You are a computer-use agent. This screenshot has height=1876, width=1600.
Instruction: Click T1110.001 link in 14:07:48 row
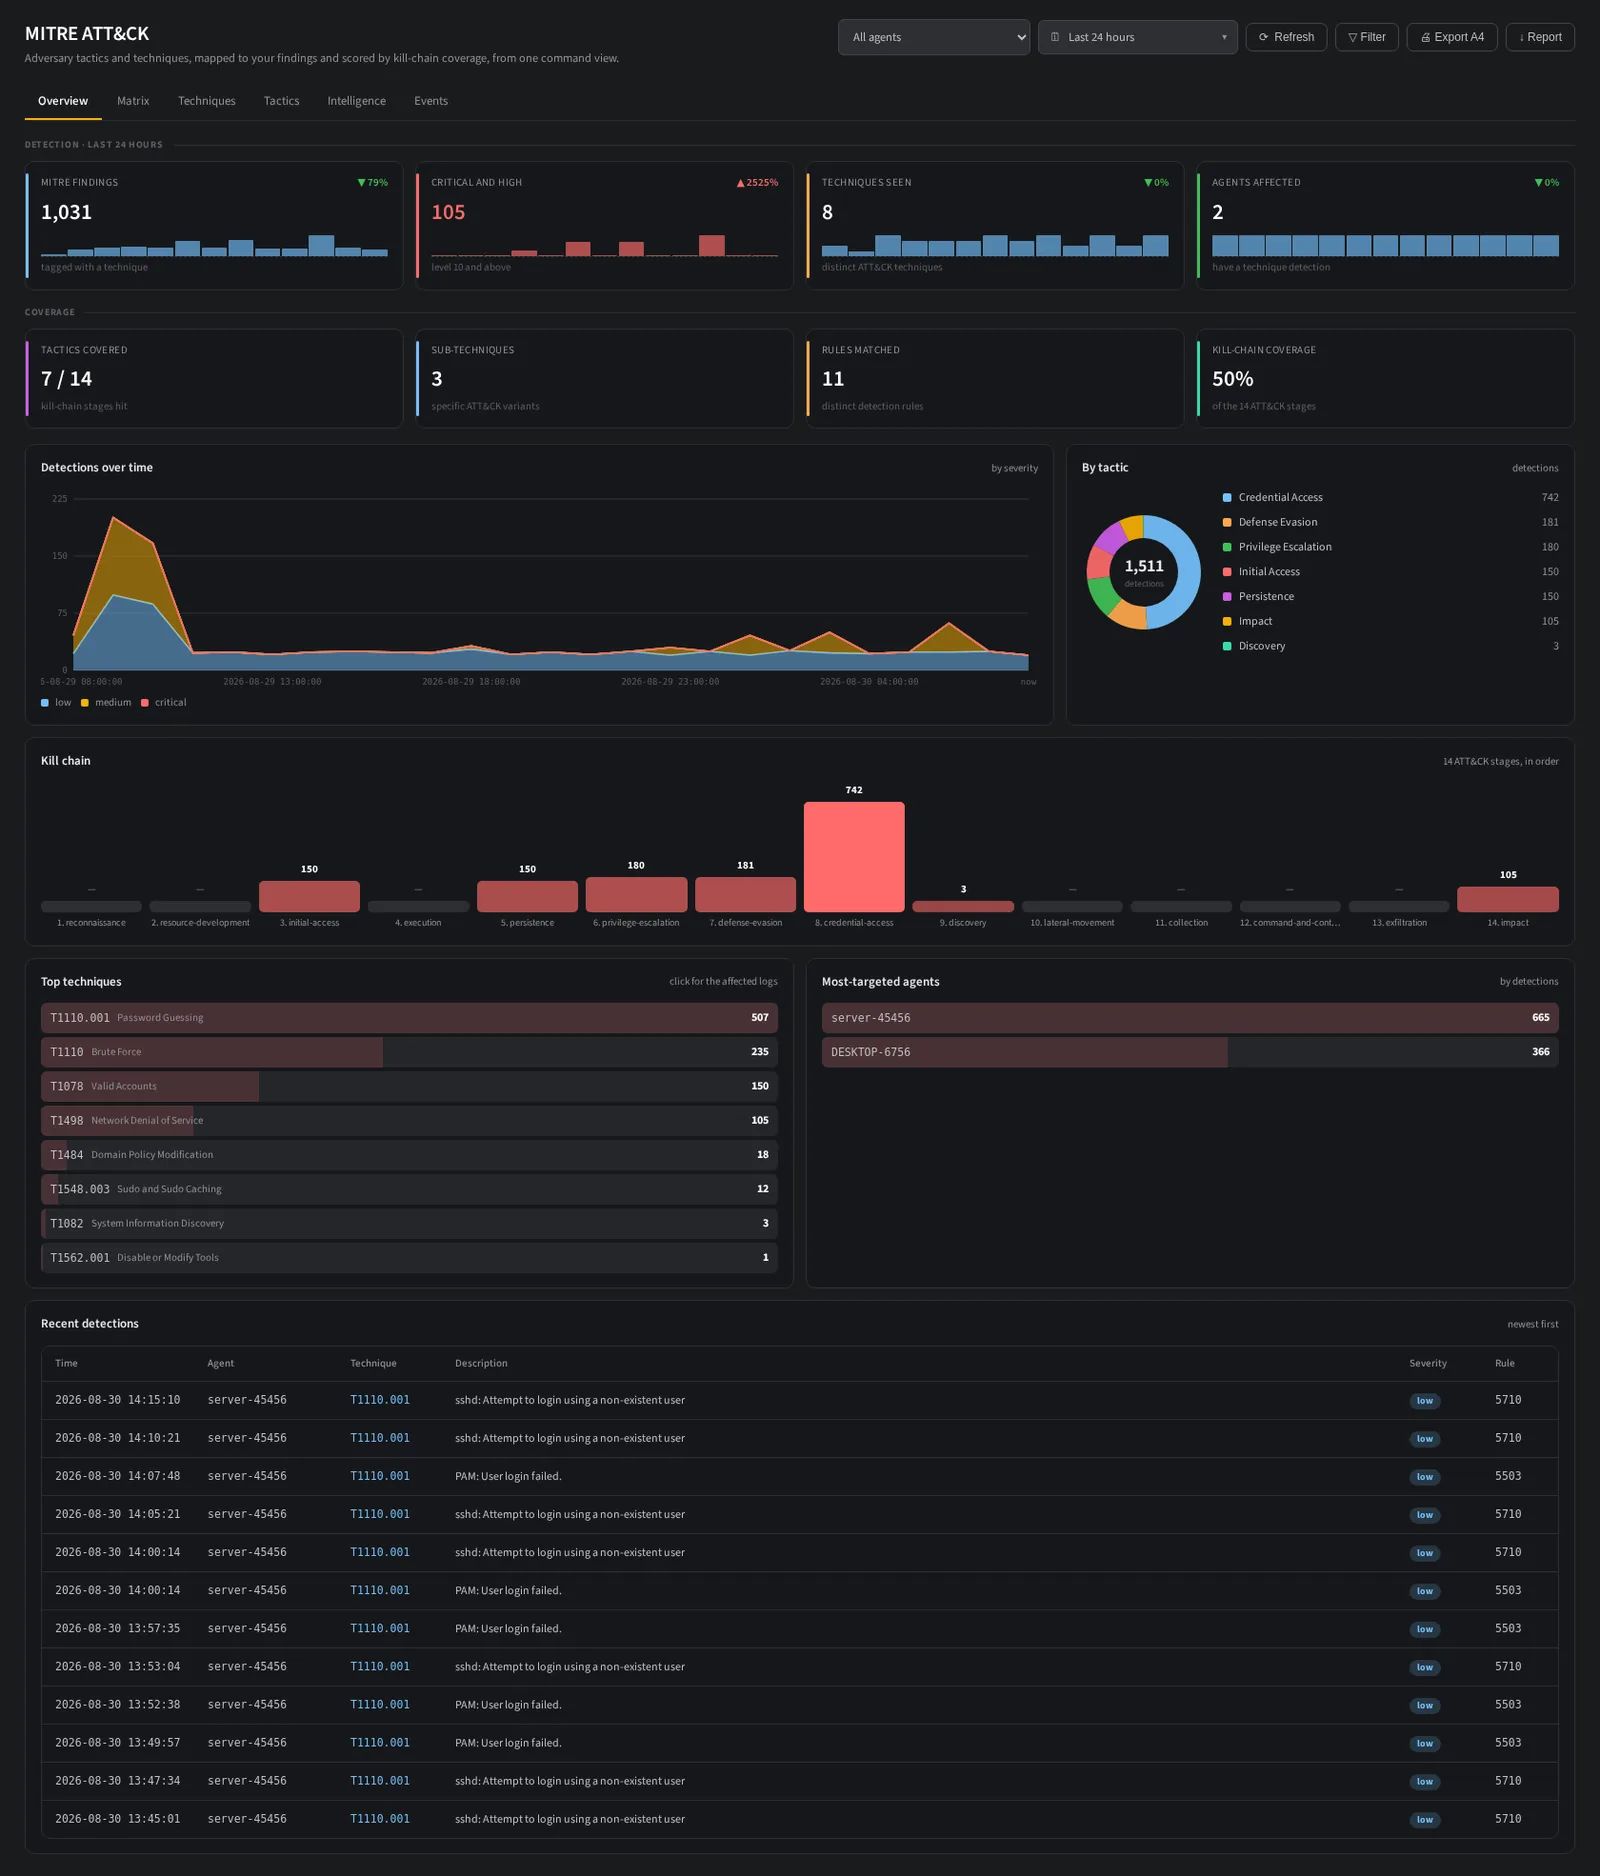[x=380, y=1476]
